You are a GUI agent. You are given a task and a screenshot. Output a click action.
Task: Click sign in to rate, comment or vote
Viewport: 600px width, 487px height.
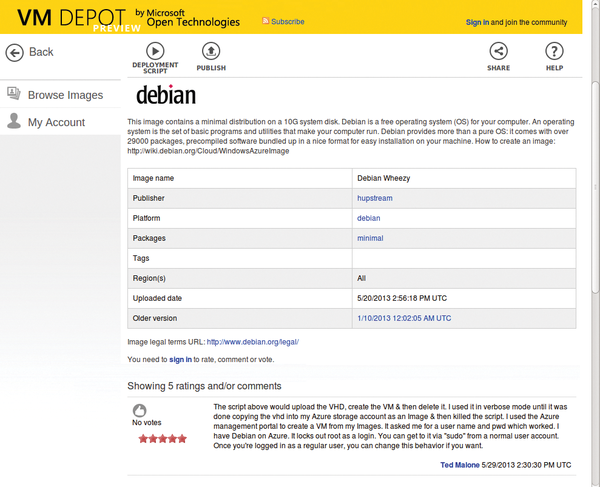point(180,360)
